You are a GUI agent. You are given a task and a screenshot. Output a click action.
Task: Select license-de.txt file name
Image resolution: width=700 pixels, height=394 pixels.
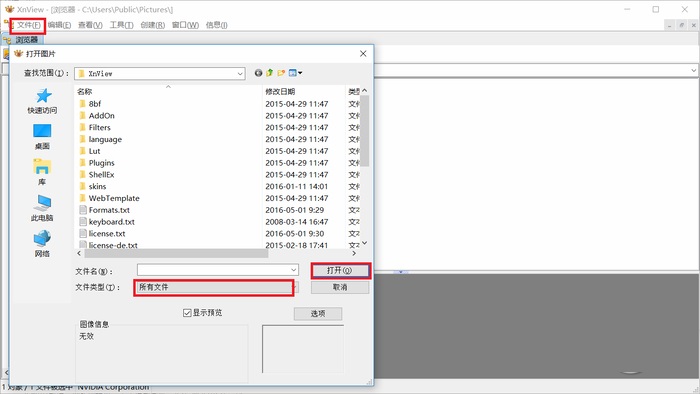click(113, 245)
